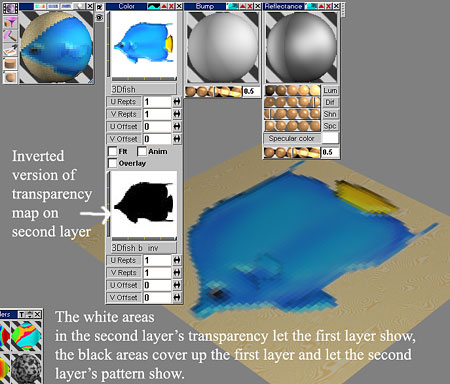Image resolution: width=450 pixels, height=384 pixels.
Task: Click arrows stepper beside second layer V Repts
Action: click(177, 273)
